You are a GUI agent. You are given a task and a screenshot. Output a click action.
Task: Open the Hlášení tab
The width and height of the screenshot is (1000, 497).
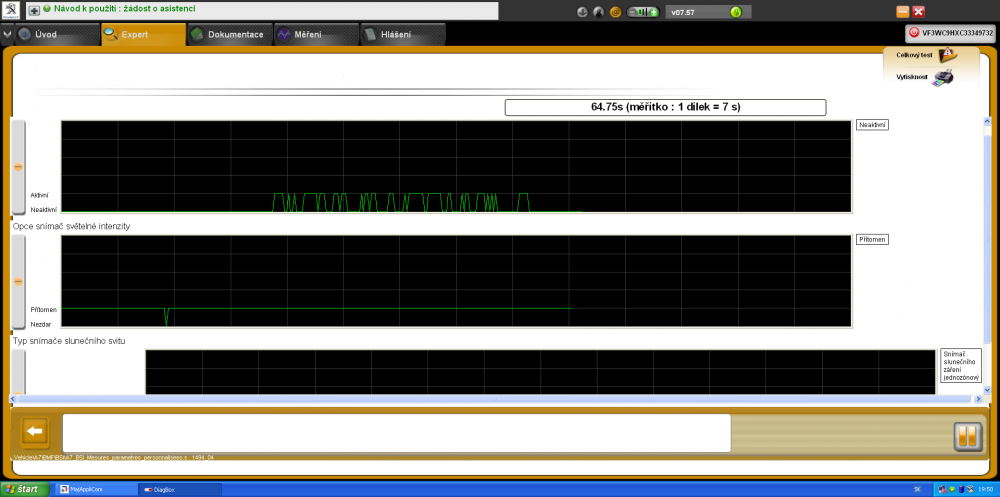pyautogui.click(x=403, y=34)
